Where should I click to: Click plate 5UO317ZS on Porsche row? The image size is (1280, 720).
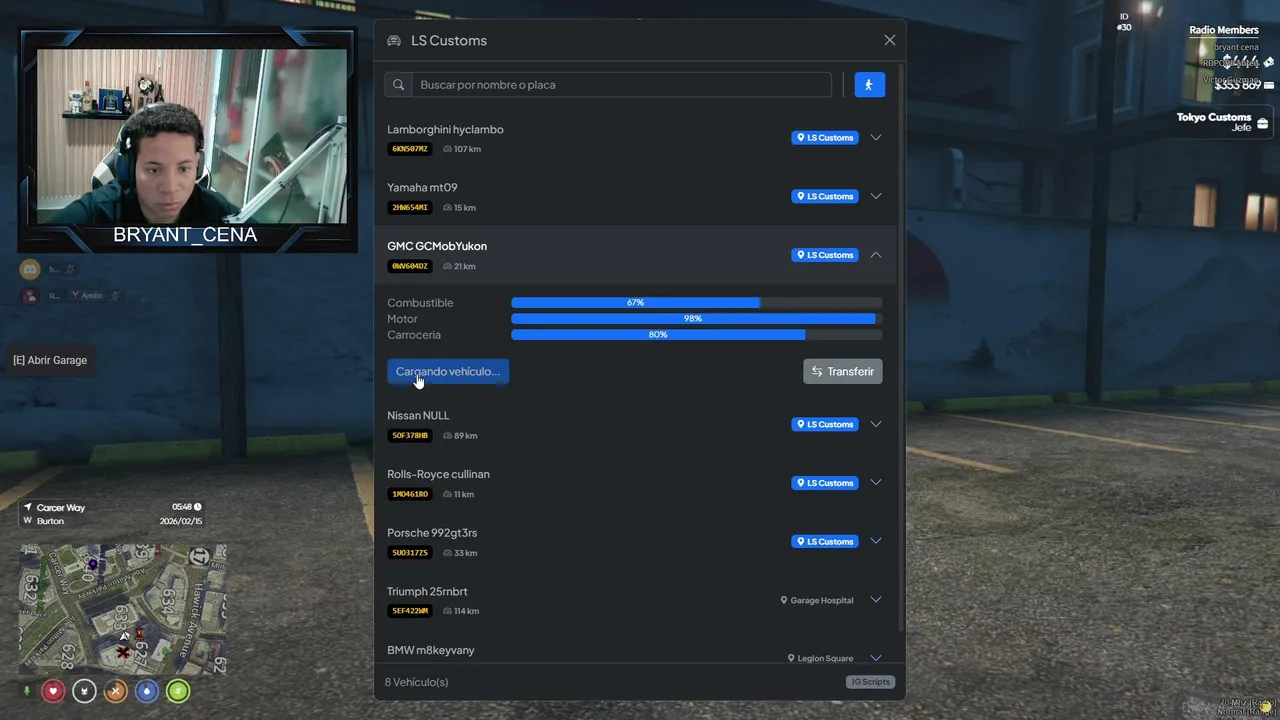pyautogui.click(x=410, y=553)
